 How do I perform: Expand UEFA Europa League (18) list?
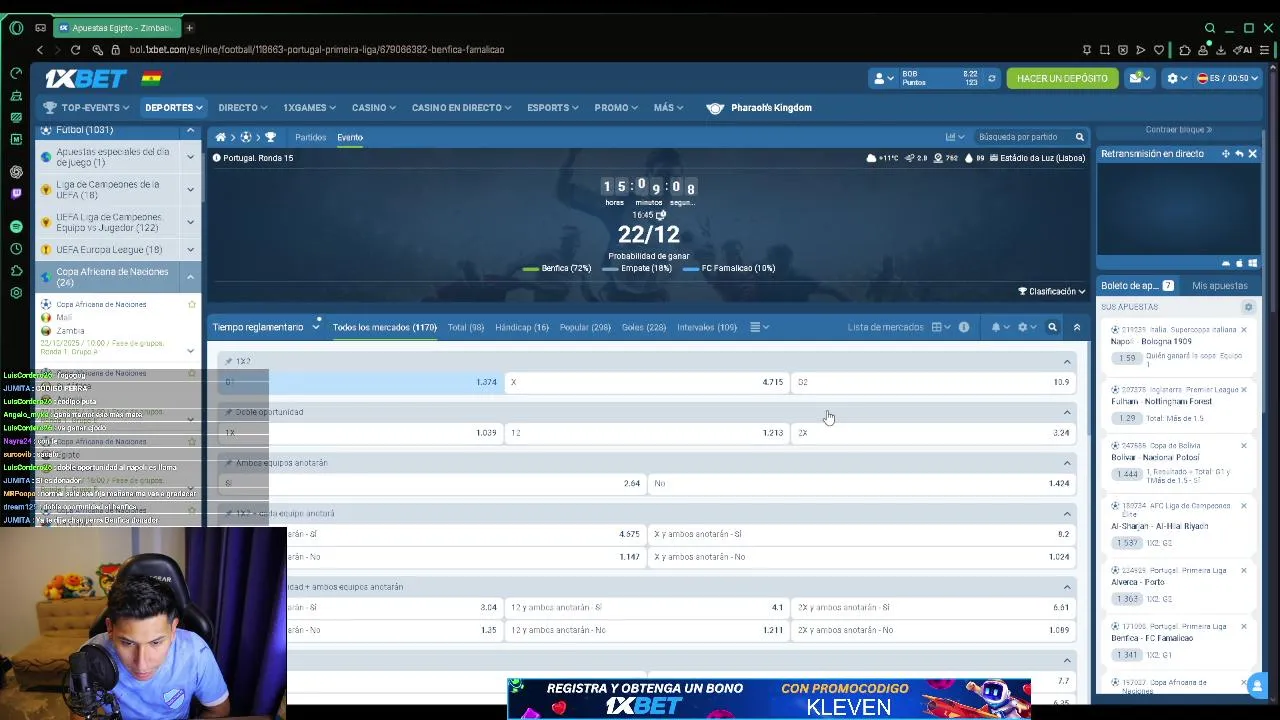tap(190, 250)
